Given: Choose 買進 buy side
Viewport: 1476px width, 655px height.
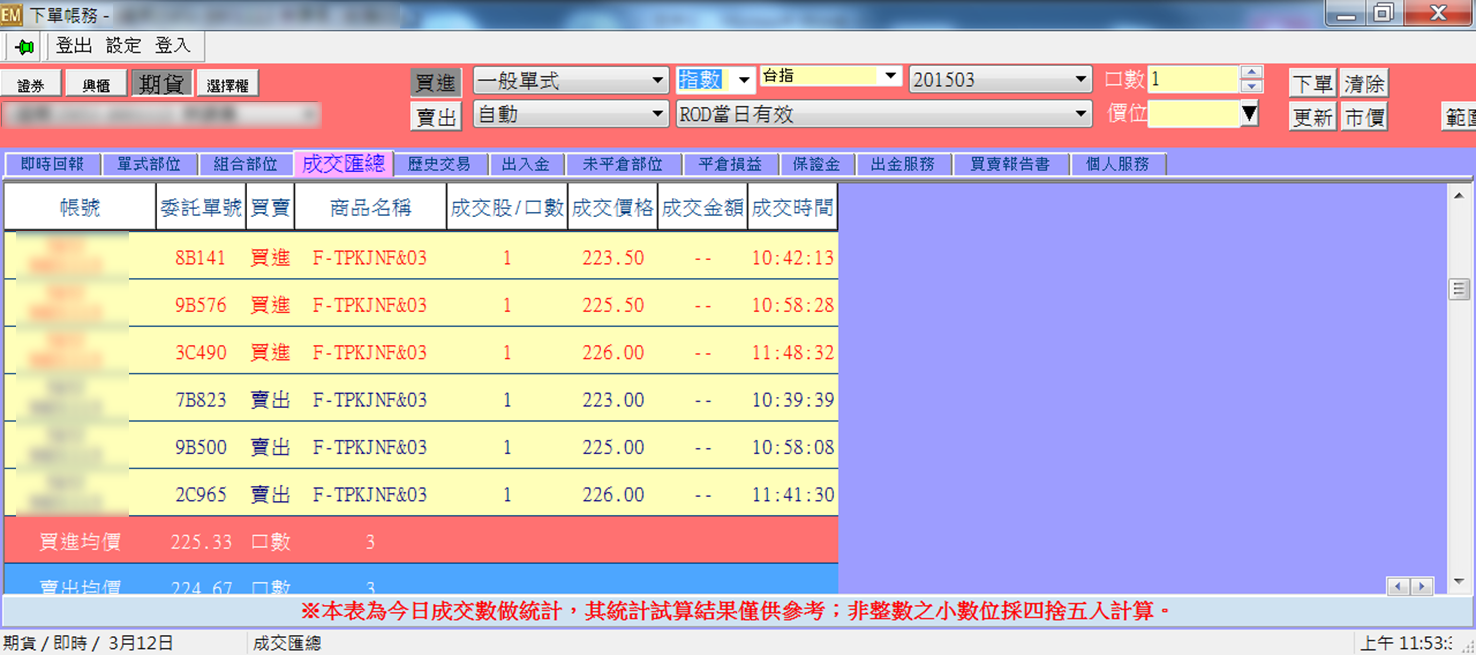Looking at the screenshot, I should pos(436,83).
